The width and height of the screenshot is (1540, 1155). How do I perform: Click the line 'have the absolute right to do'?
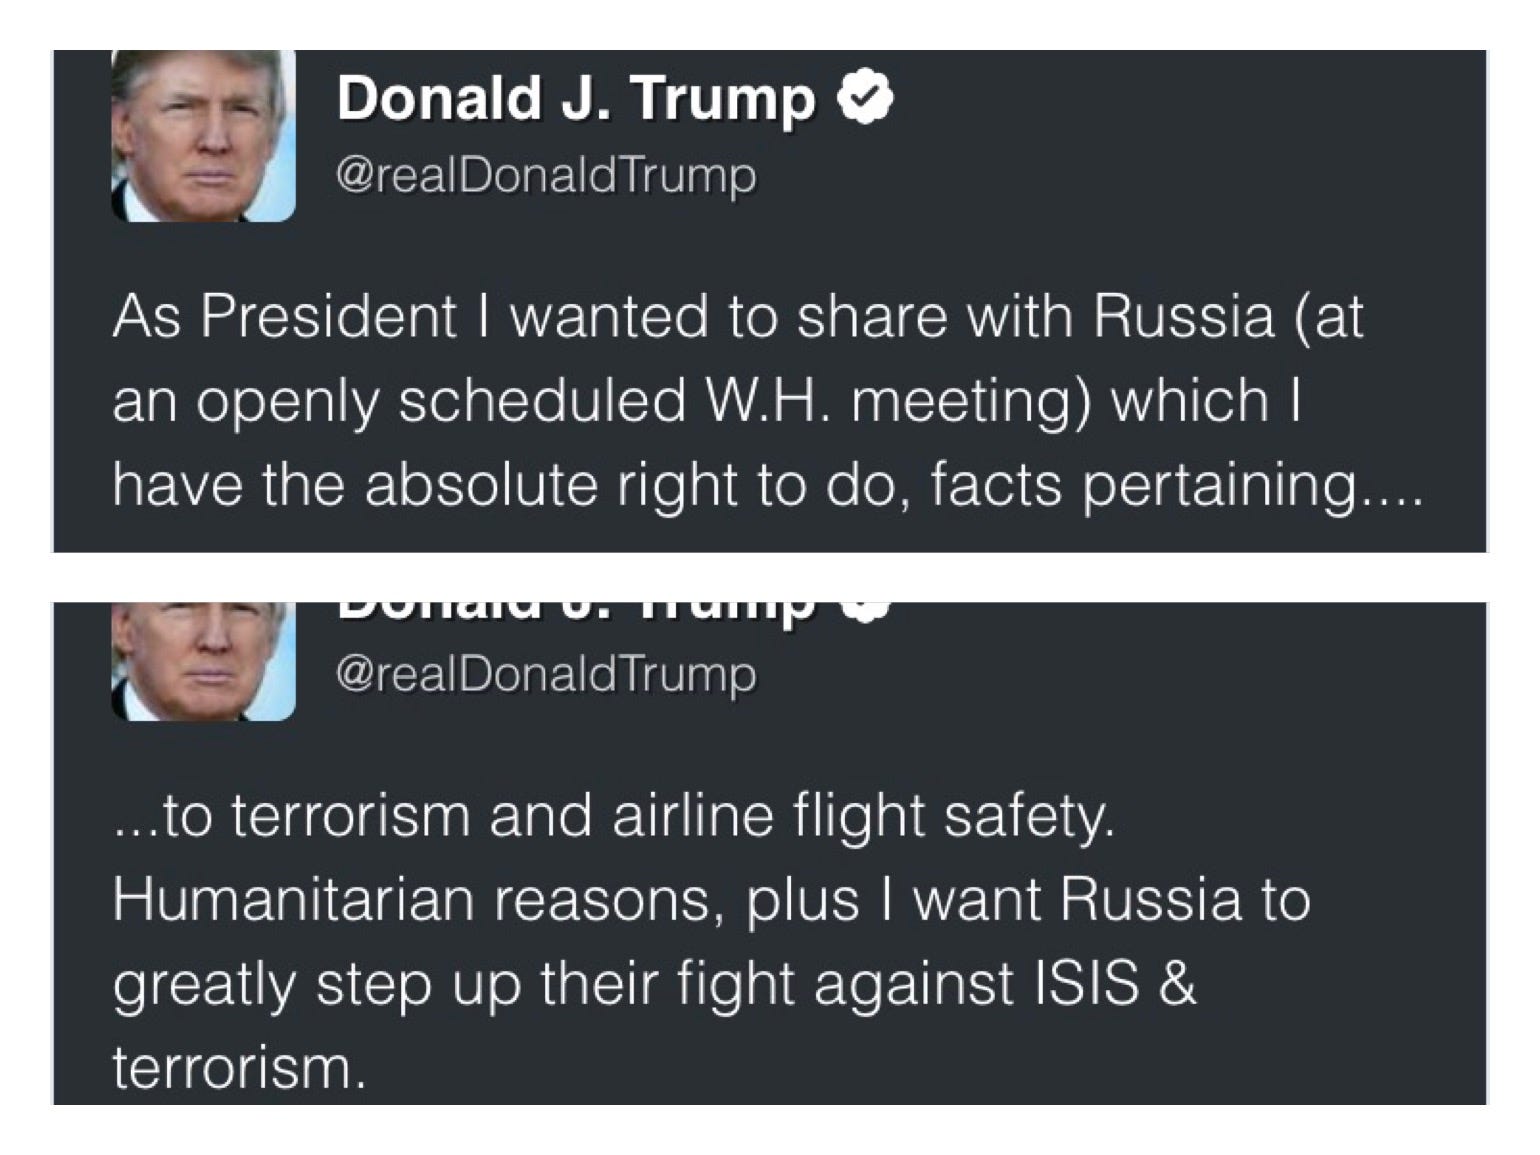pyautogui.click(x=767, y=486)
